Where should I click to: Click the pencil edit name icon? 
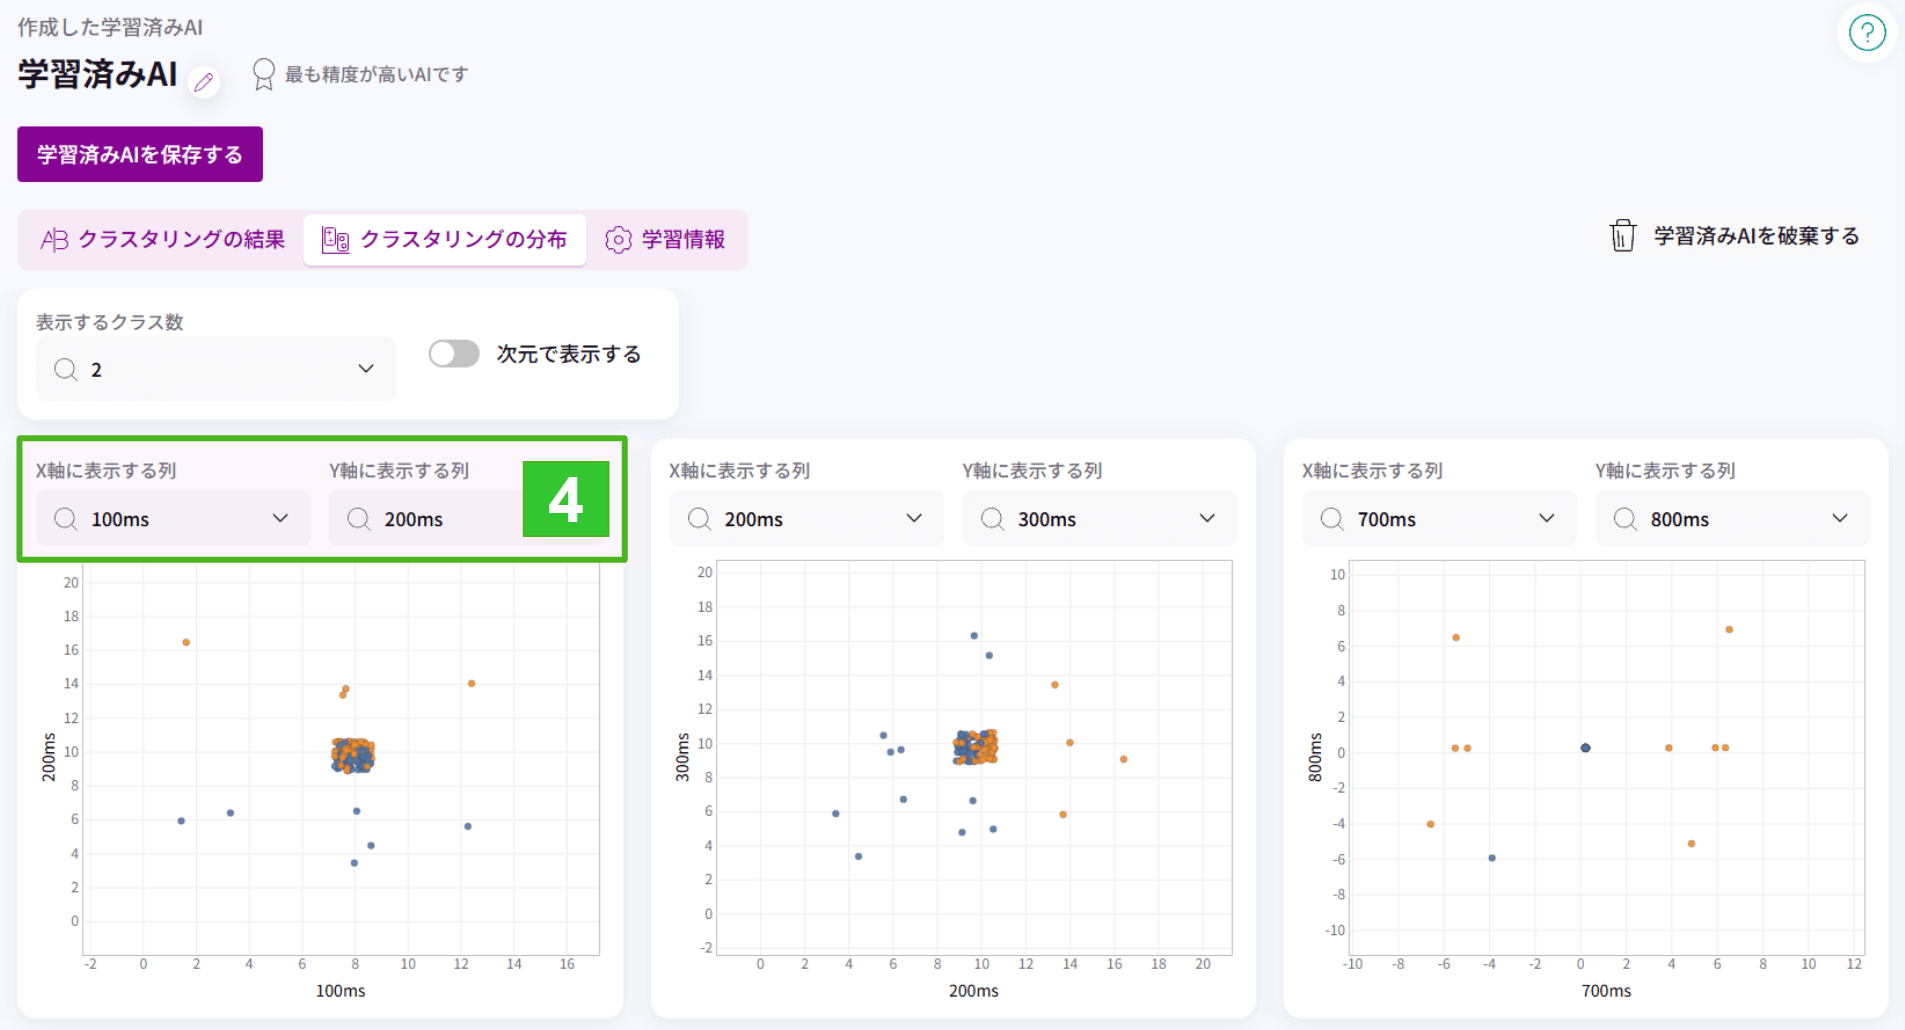click(x=204, y=82)
